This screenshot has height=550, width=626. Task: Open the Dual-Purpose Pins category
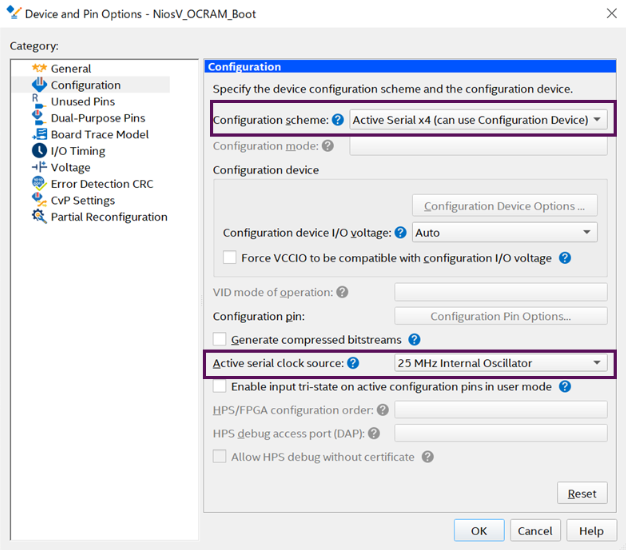point(97,118)
